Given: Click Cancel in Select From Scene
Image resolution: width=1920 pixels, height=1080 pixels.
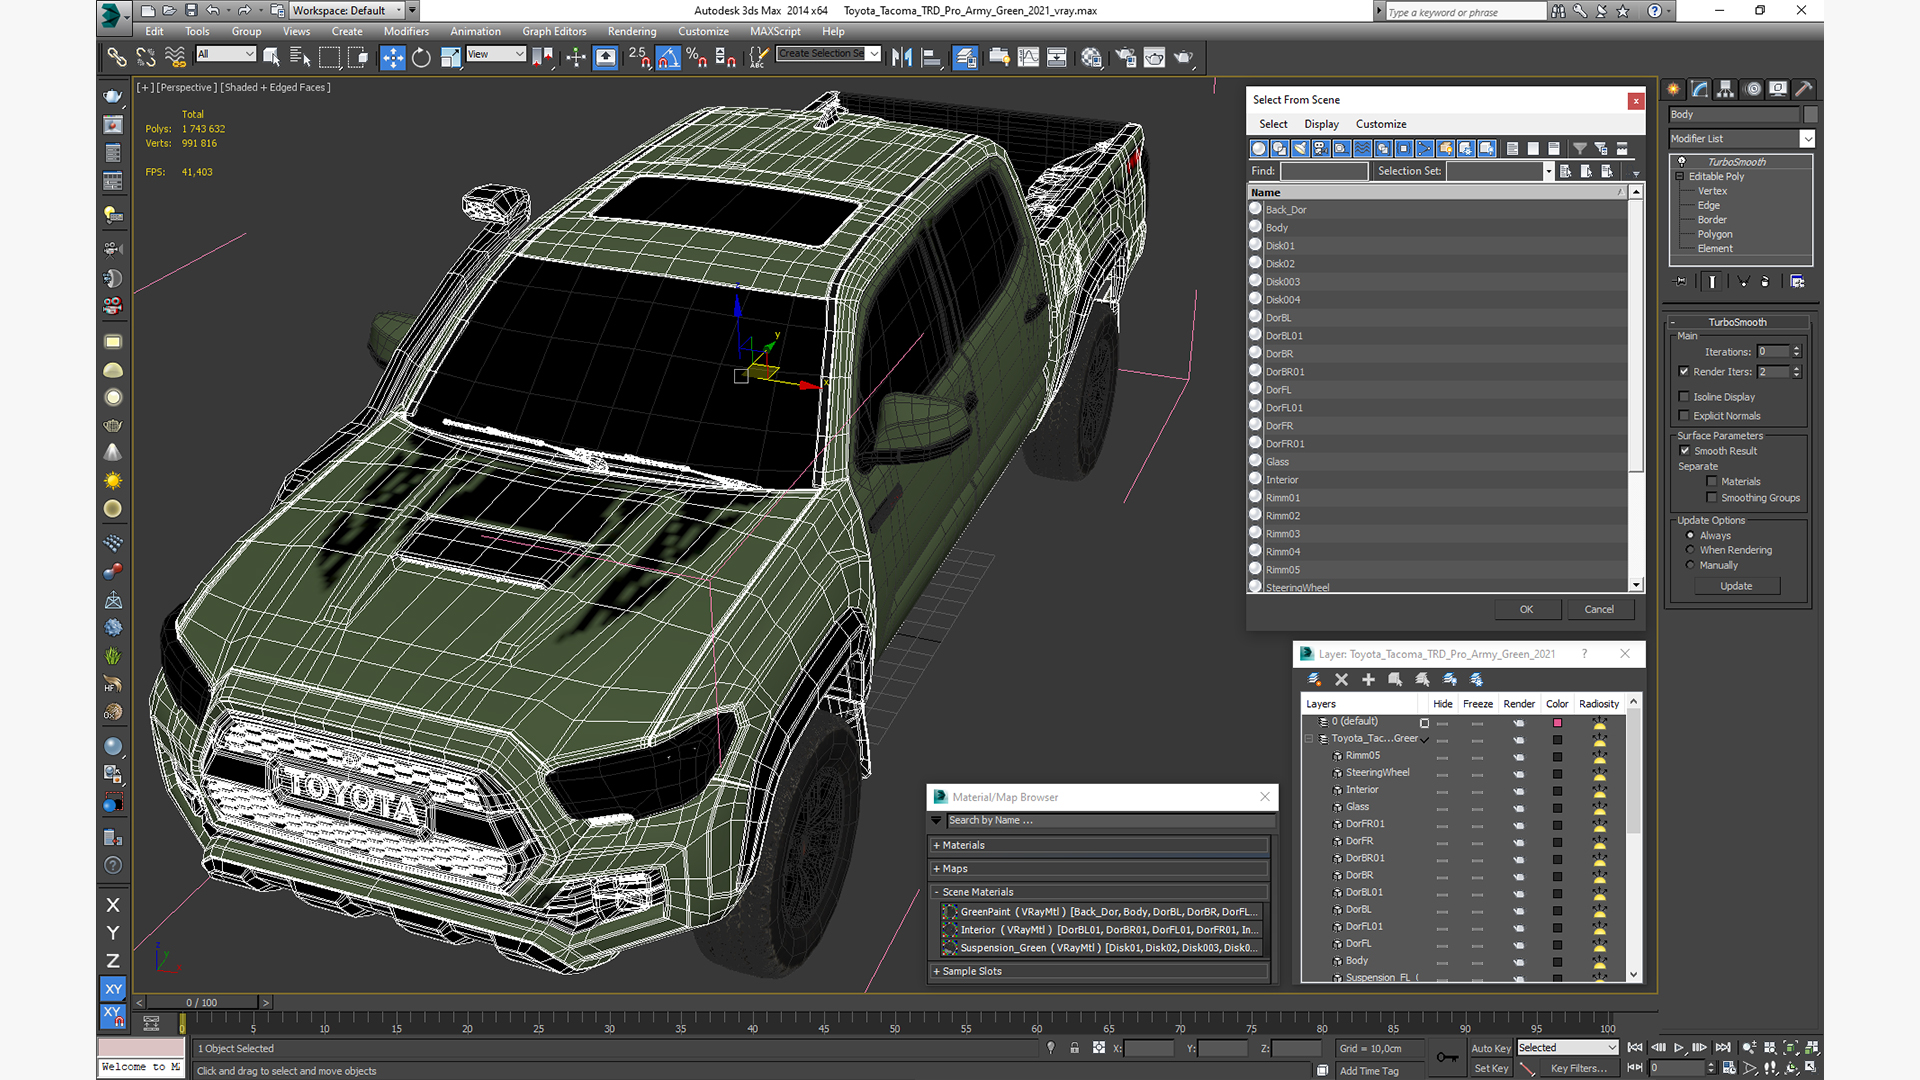Looking at the screenshot, I should [1599, 609].
